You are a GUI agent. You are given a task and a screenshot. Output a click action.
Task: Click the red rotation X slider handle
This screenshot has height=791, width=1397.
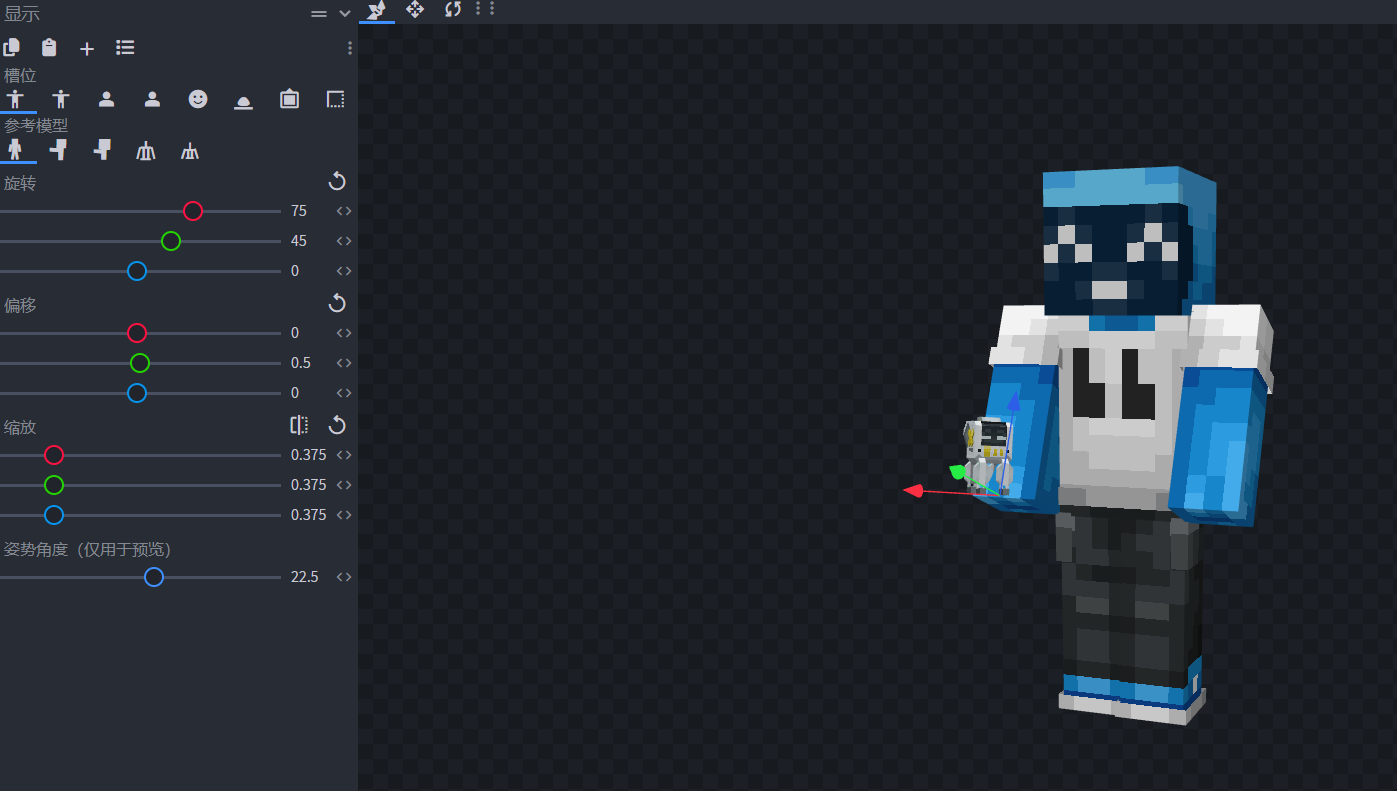[x=193, y=211]
